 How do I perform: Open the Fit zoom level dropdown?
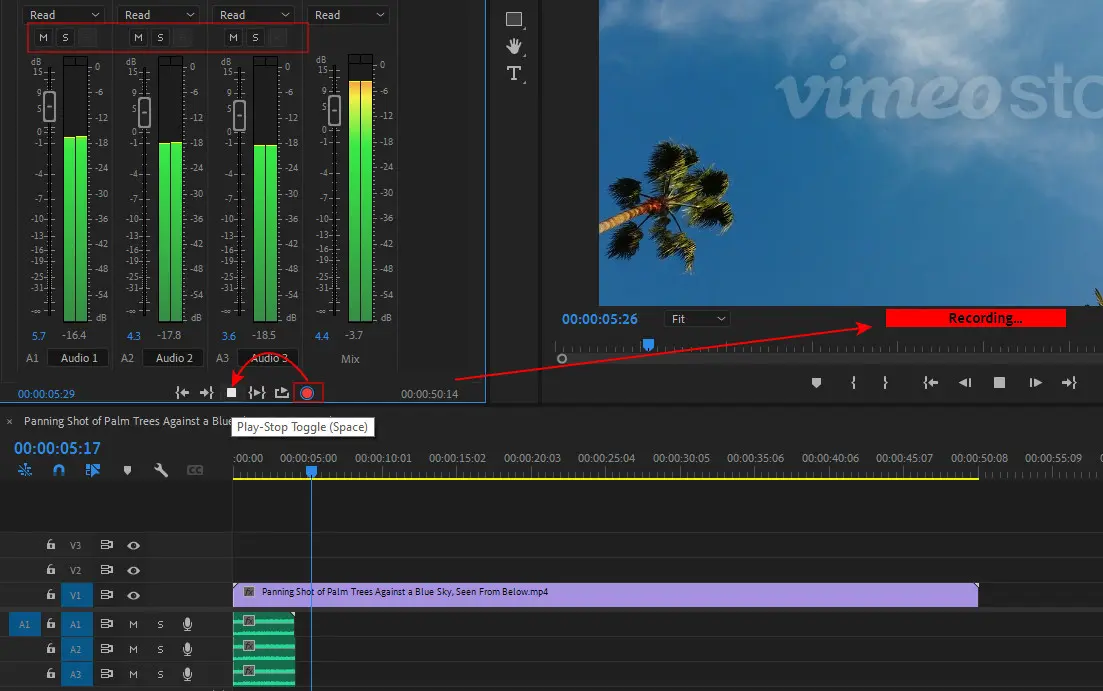(x=697, y=319)
